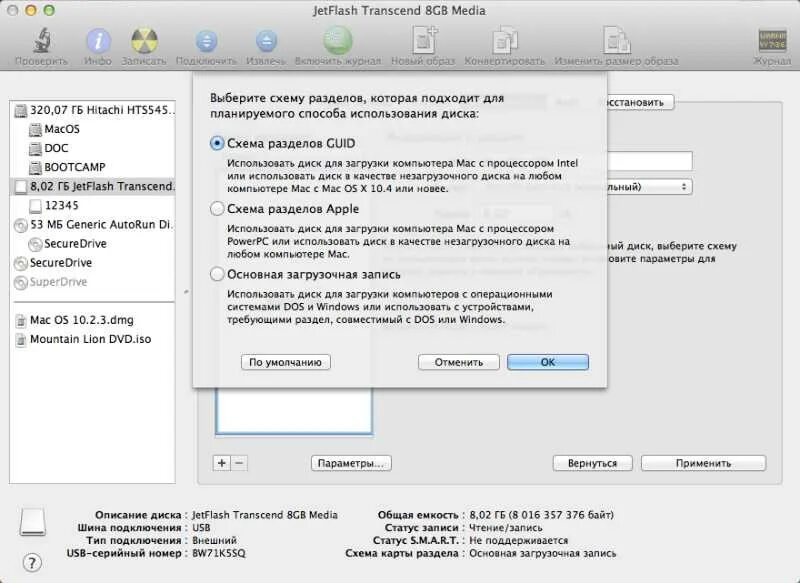
Task: Click the partition name input field
Action: click(649, 161)
